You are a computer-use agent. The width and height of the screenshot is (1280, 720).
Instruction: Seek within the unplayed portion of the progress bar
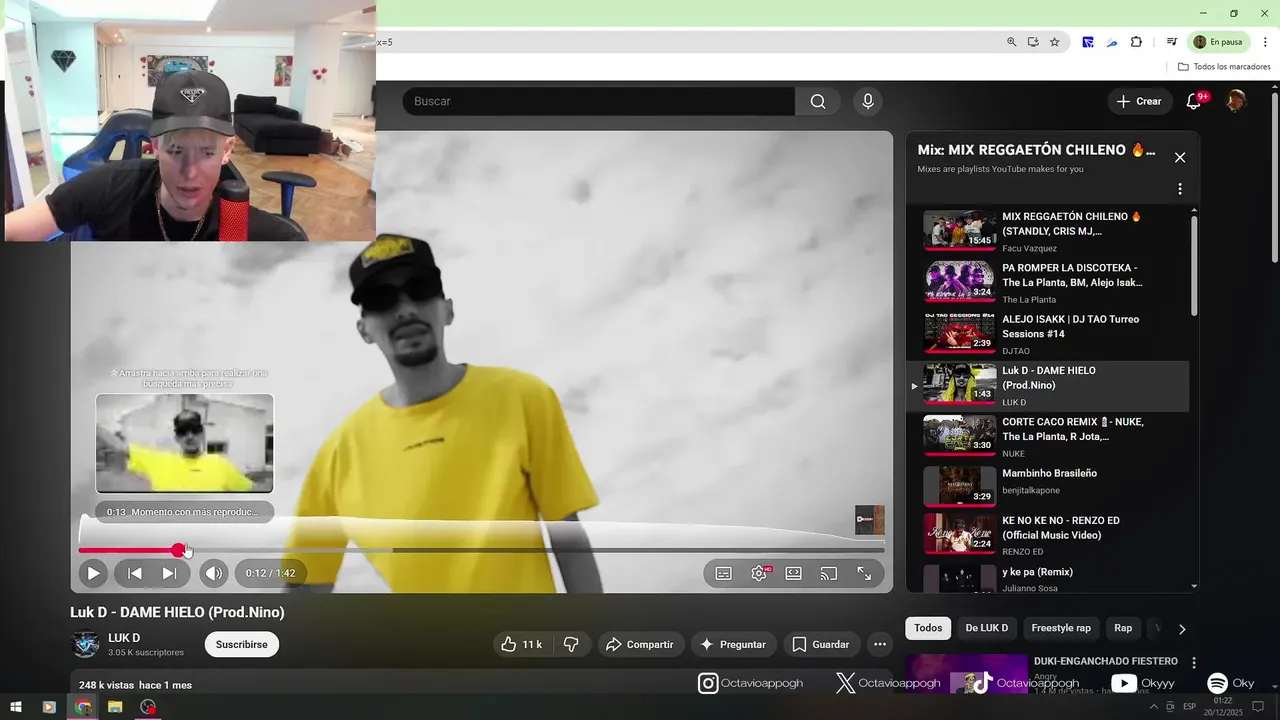click(640, 550)
